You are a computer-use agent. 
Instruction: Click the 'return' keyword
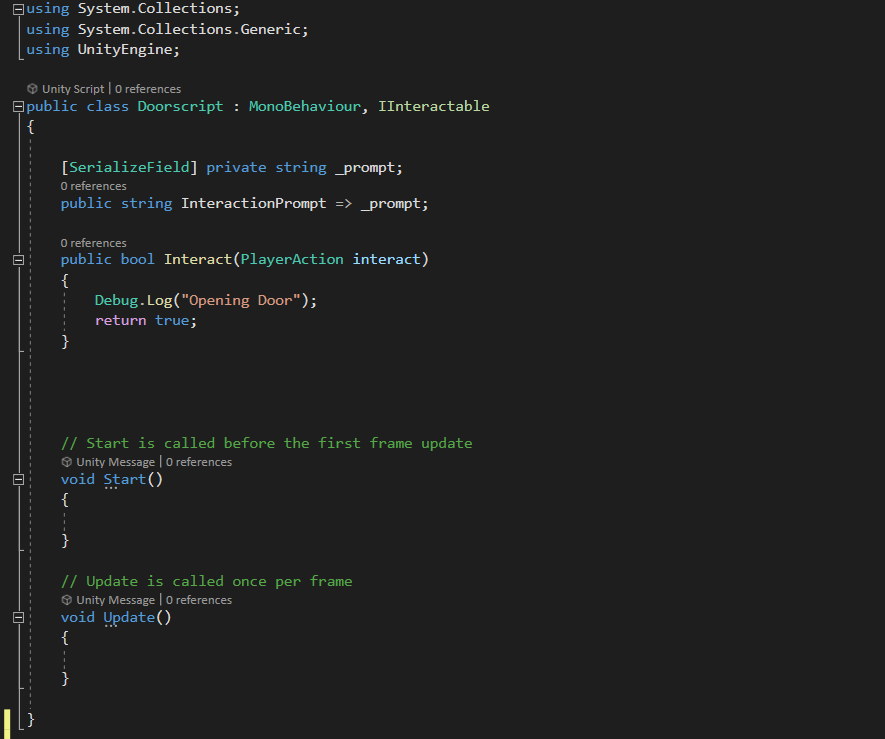click(121, 321)
